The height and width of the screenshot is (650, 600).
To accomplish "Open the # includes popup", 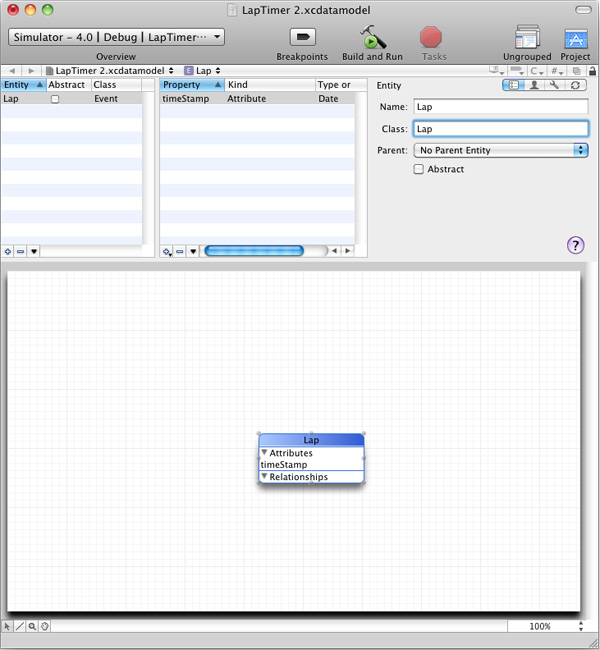I will click(x=556, y=71).
